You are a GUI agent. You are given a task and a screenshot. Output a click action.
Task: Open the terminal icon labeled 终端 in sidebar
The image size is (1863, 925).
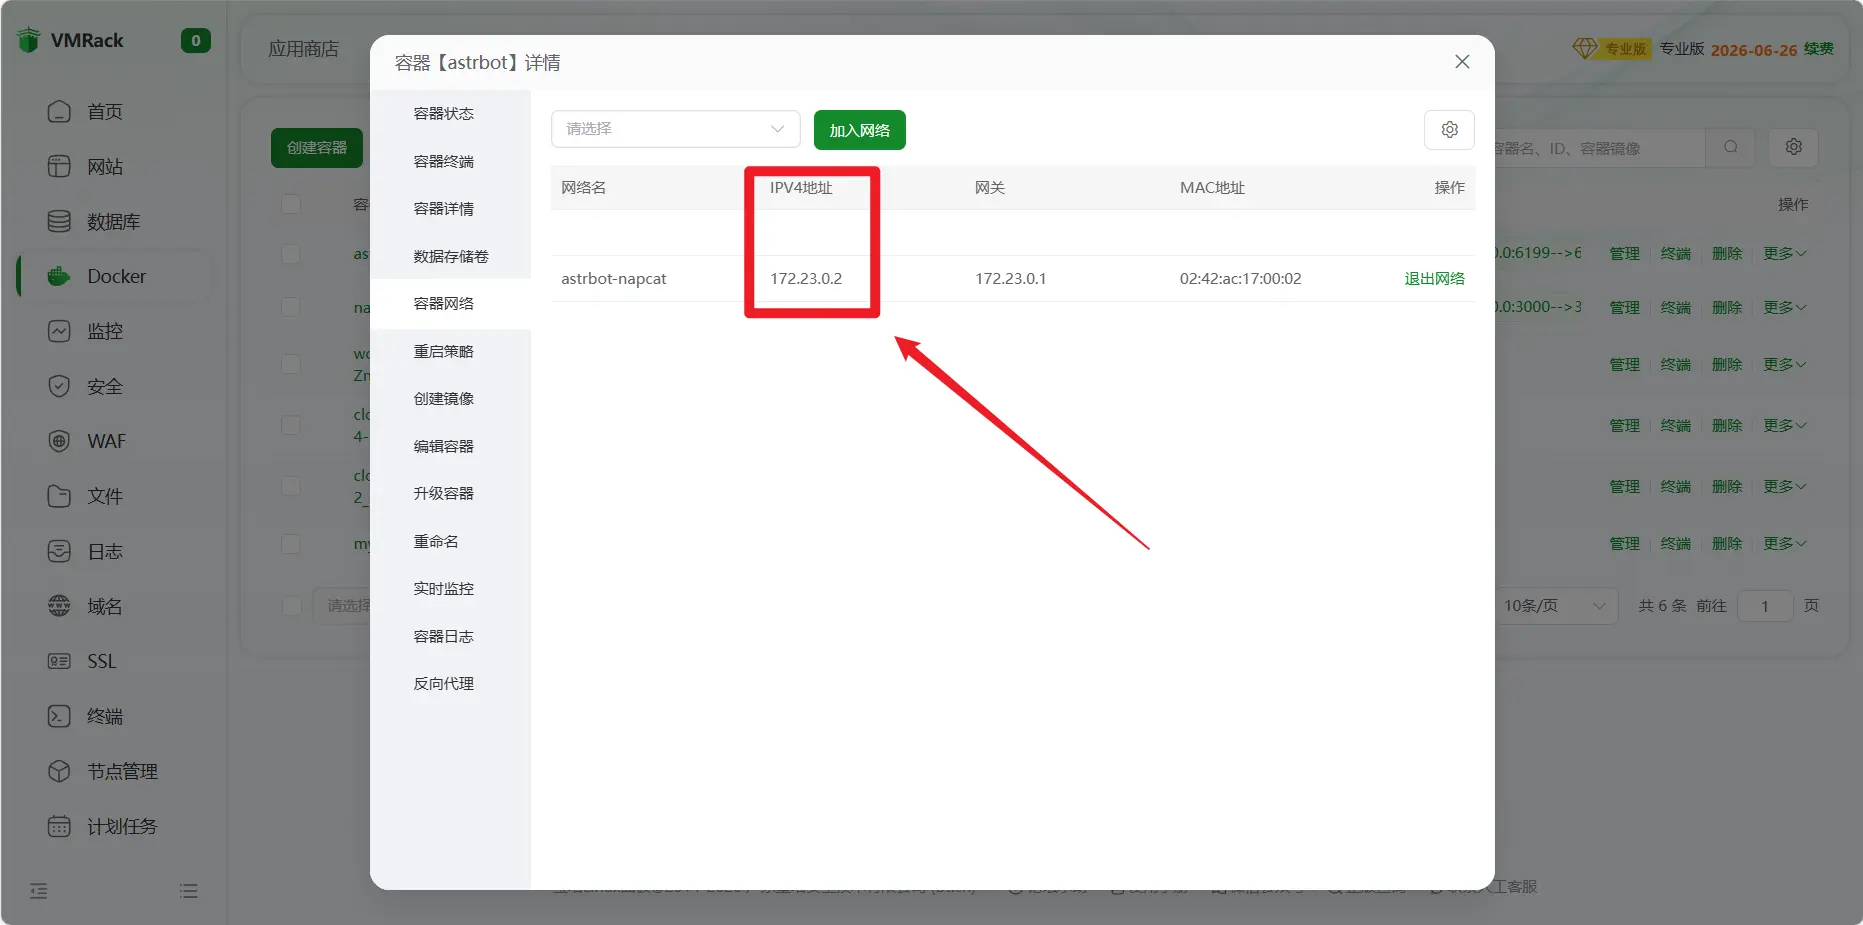59,716
